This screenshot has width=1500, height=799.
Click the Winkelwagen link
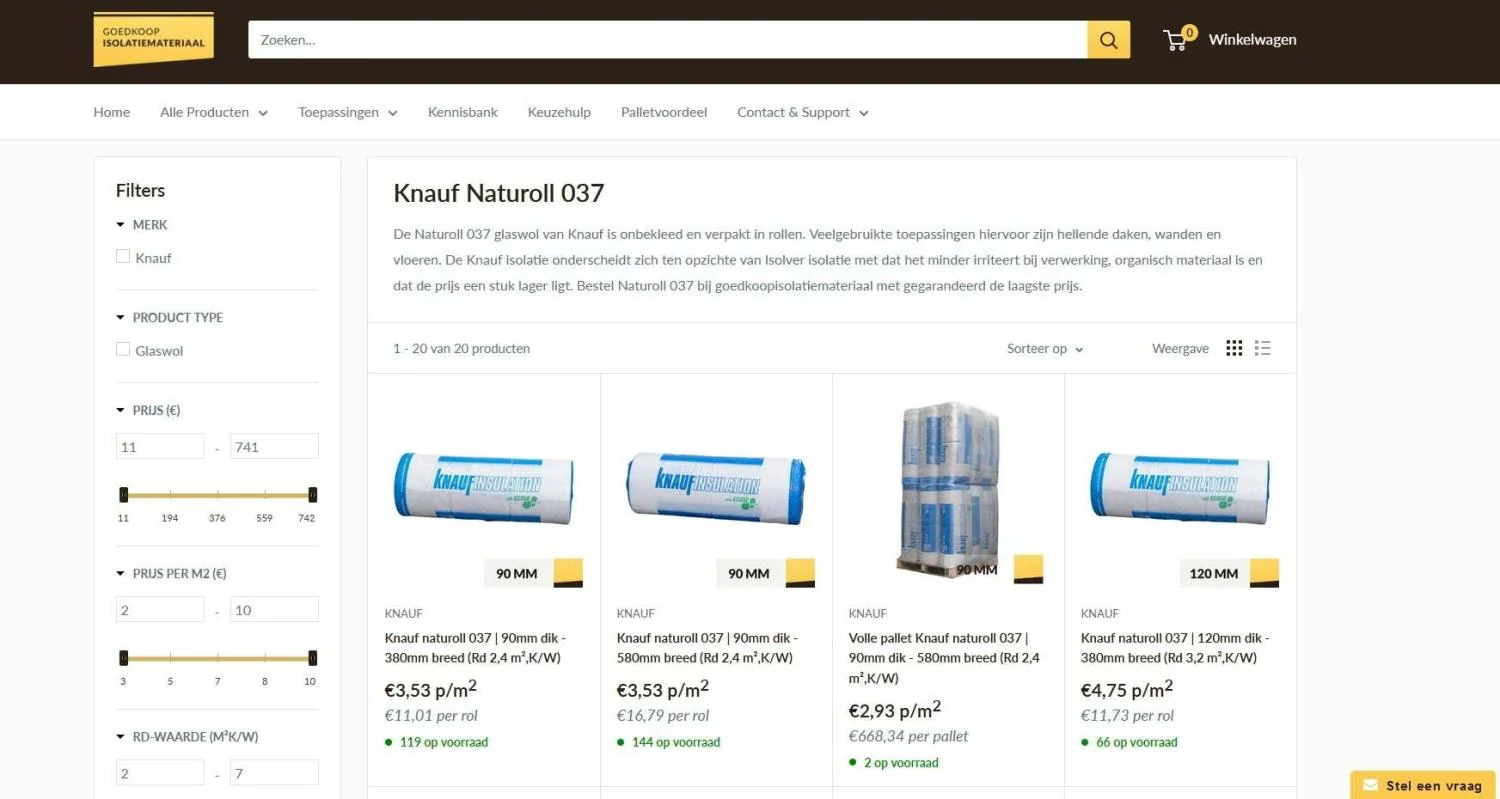pos(1252,40)
